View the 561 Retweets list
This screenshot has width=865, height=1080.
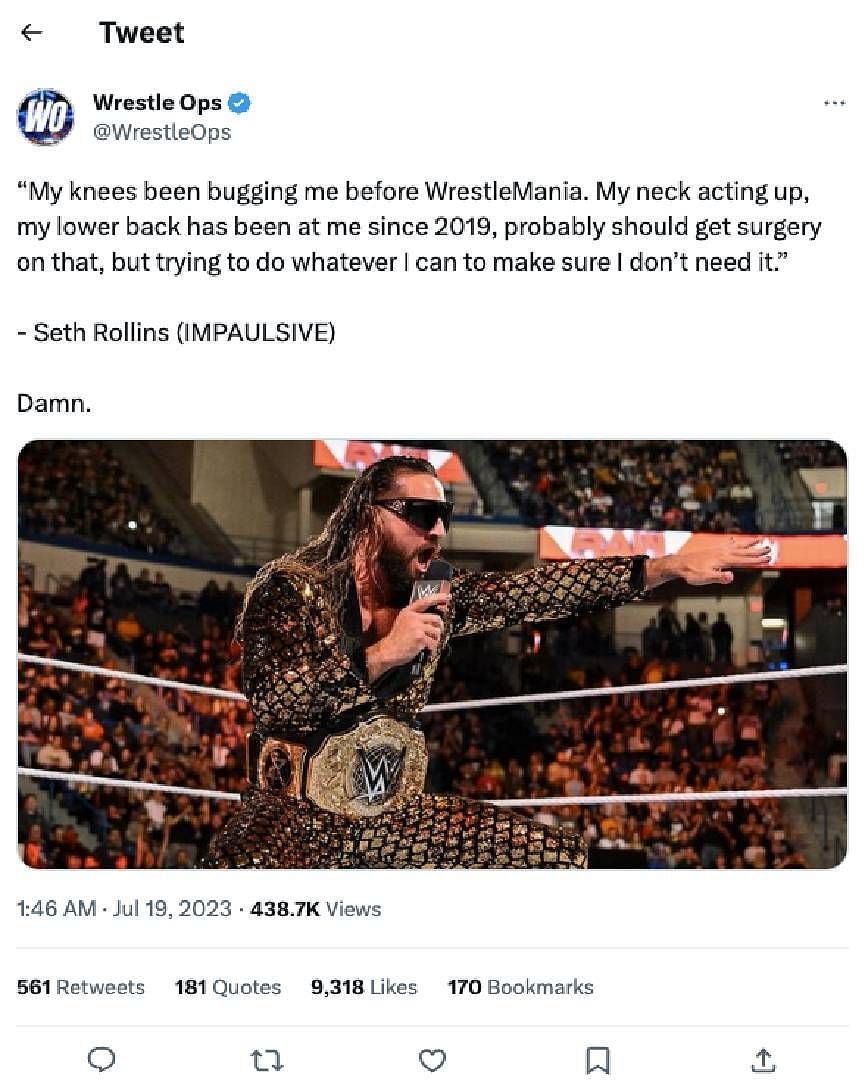pos(81,987)
